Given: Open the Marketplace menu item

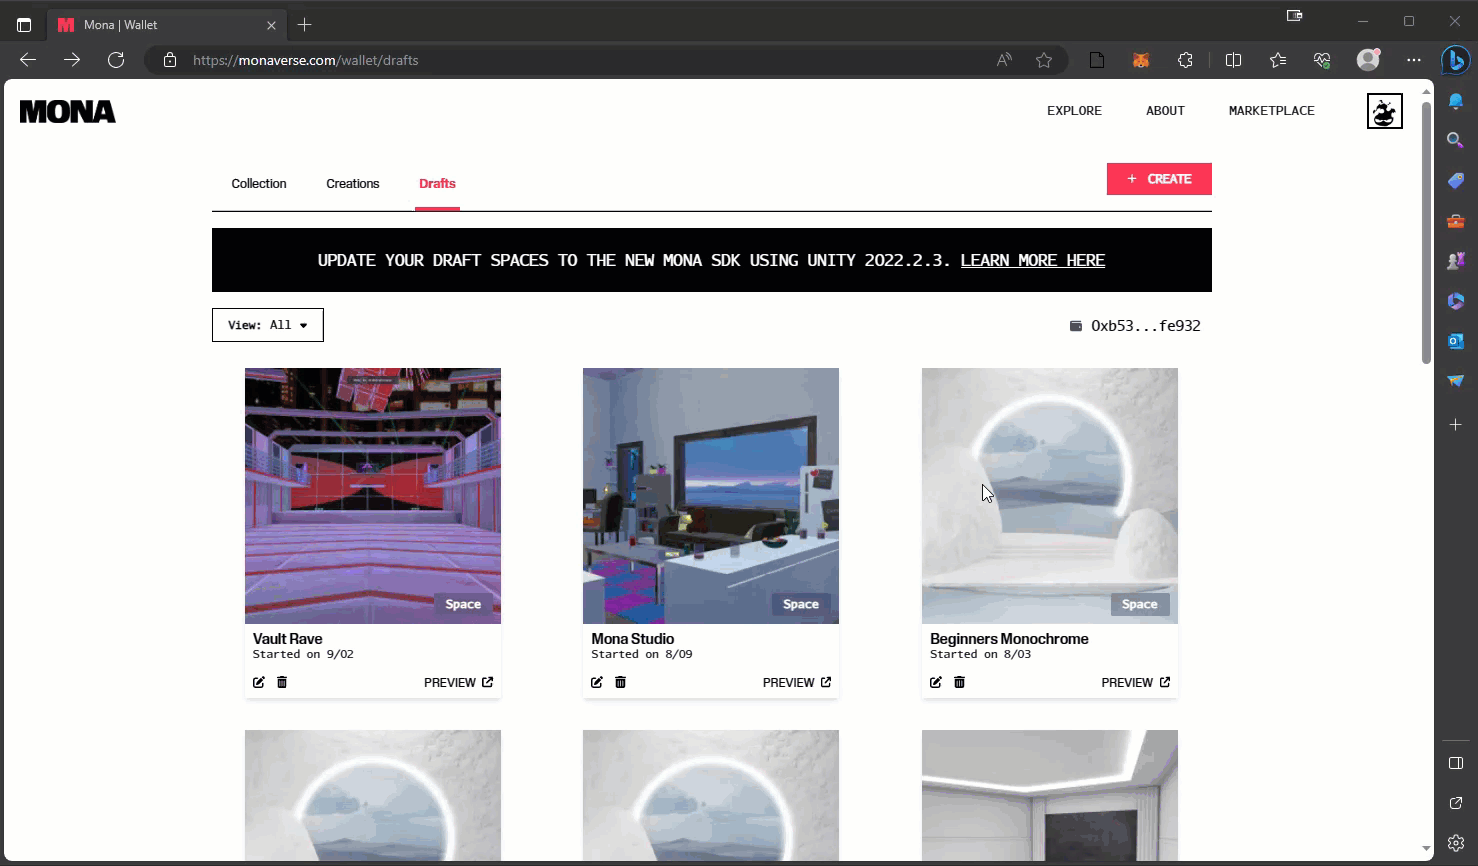Looking at the screenshot, I should click(1271, 111).
